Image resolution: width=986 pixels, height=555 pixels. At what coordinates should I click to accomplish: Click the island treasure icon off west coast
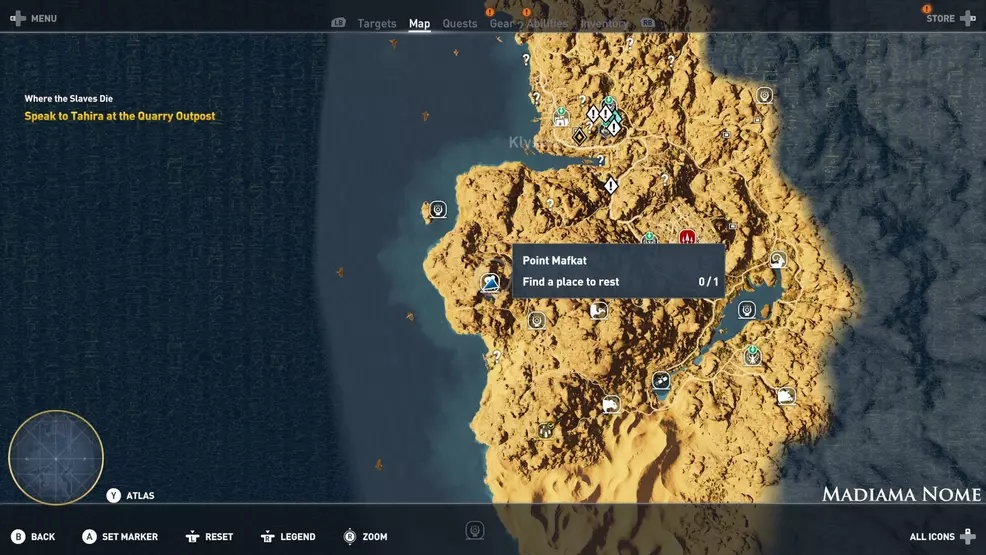[437, 210]
